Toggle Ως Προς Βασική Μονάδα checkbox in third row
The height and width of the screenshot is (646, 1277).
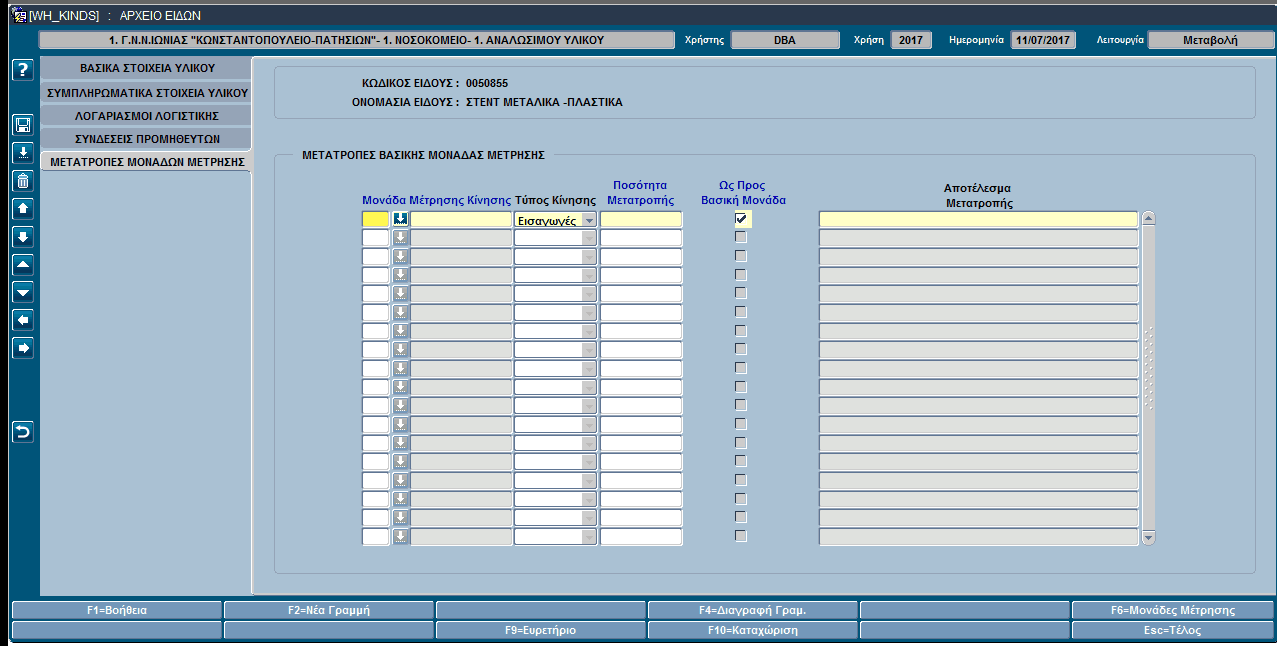point(741,257)
